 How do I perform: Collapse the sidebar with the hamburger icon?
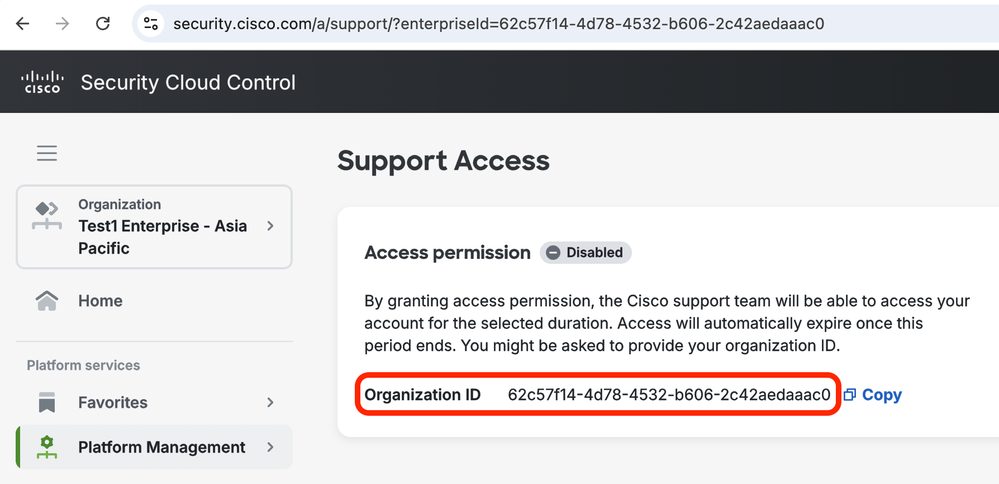47,153
